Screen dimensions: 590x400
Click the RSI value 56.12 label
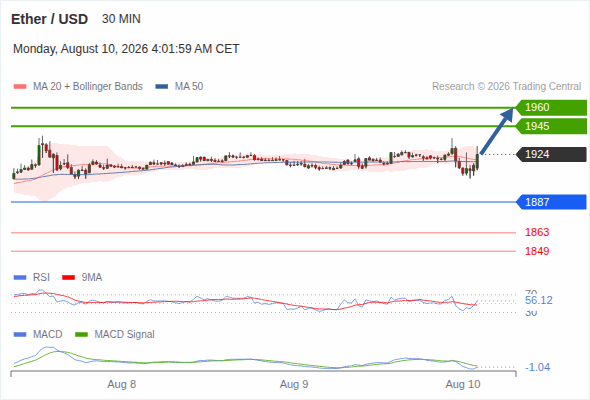[539, 300]
